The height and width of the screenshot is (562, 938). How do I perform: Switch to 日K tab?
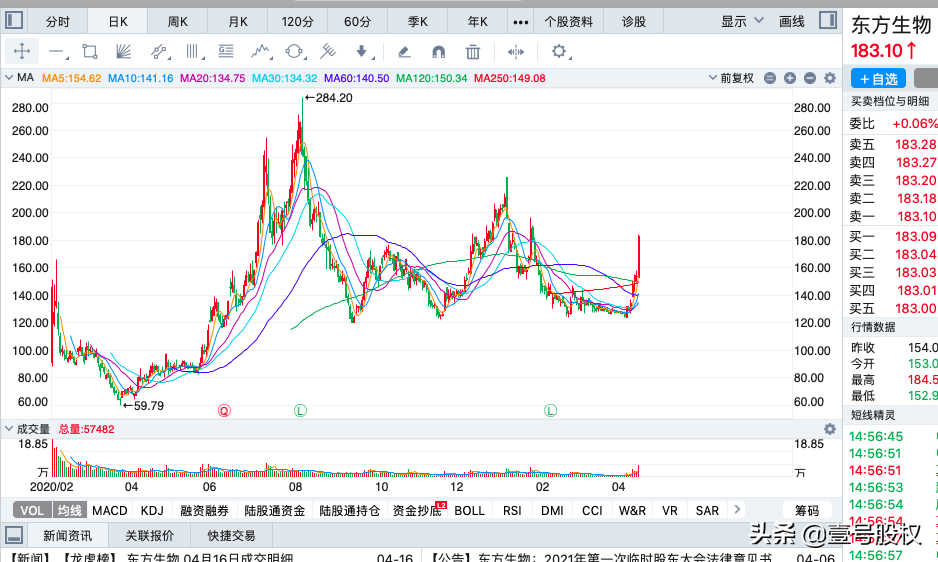click(118, 22)
